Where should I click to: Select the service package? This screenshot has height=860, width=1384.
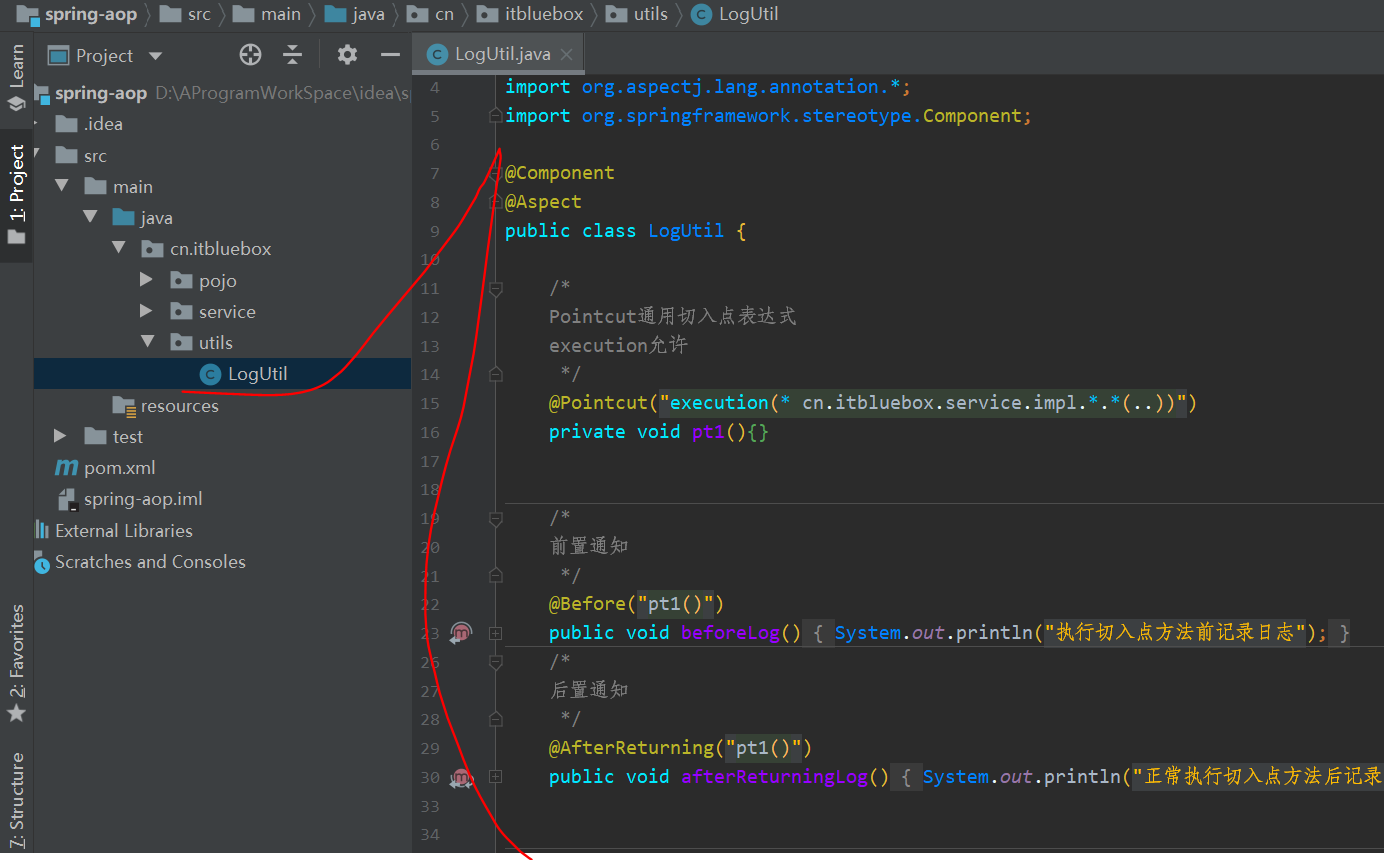(227, 312)
